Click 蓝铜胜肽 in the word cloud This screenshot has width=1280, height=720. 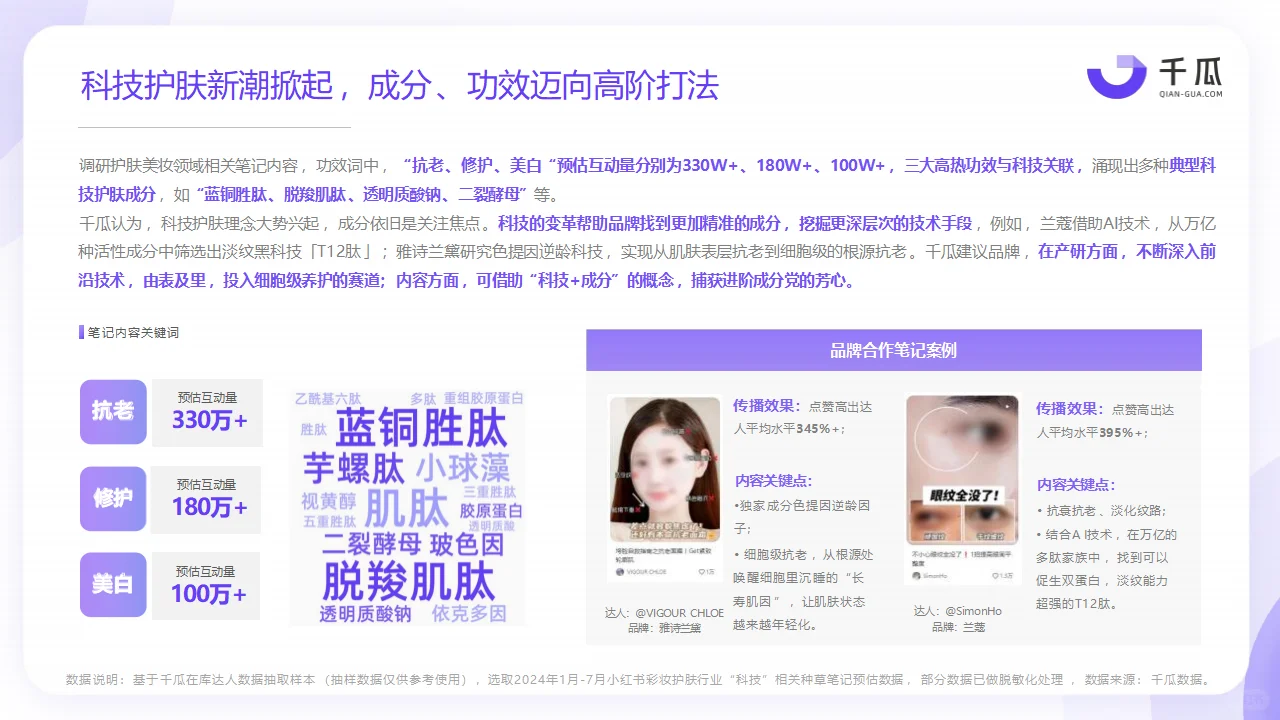pos(421,428)
